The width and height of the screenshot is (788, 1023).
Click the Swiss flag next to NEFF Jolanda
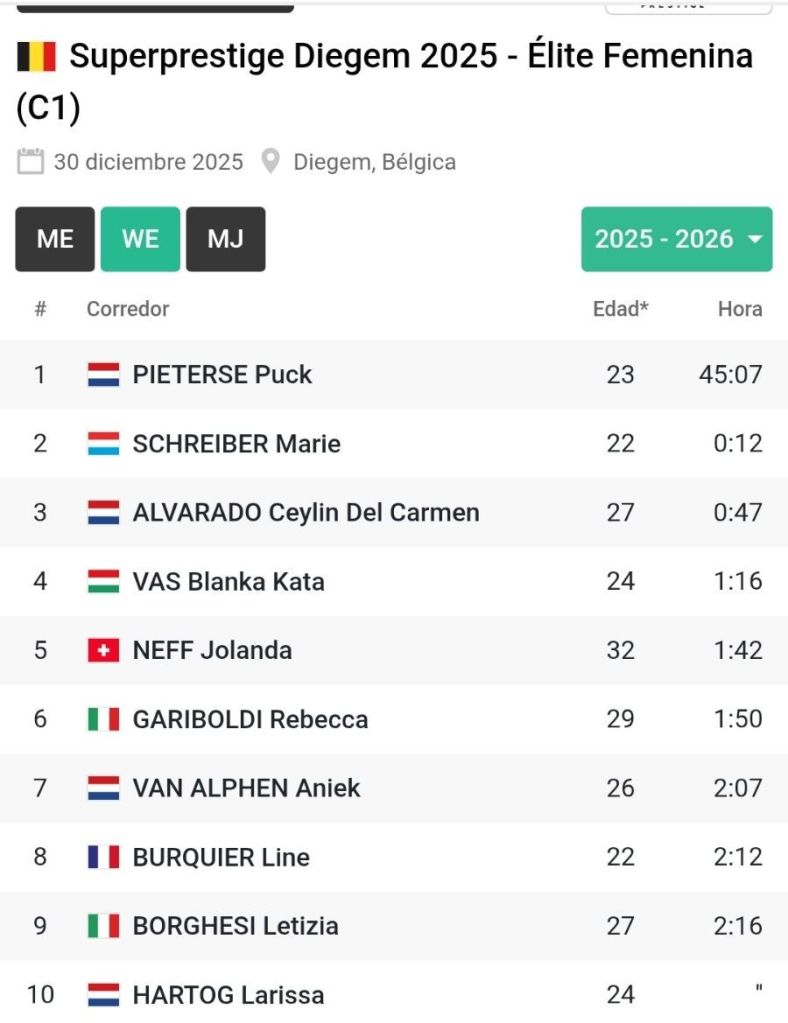point(103,651)
